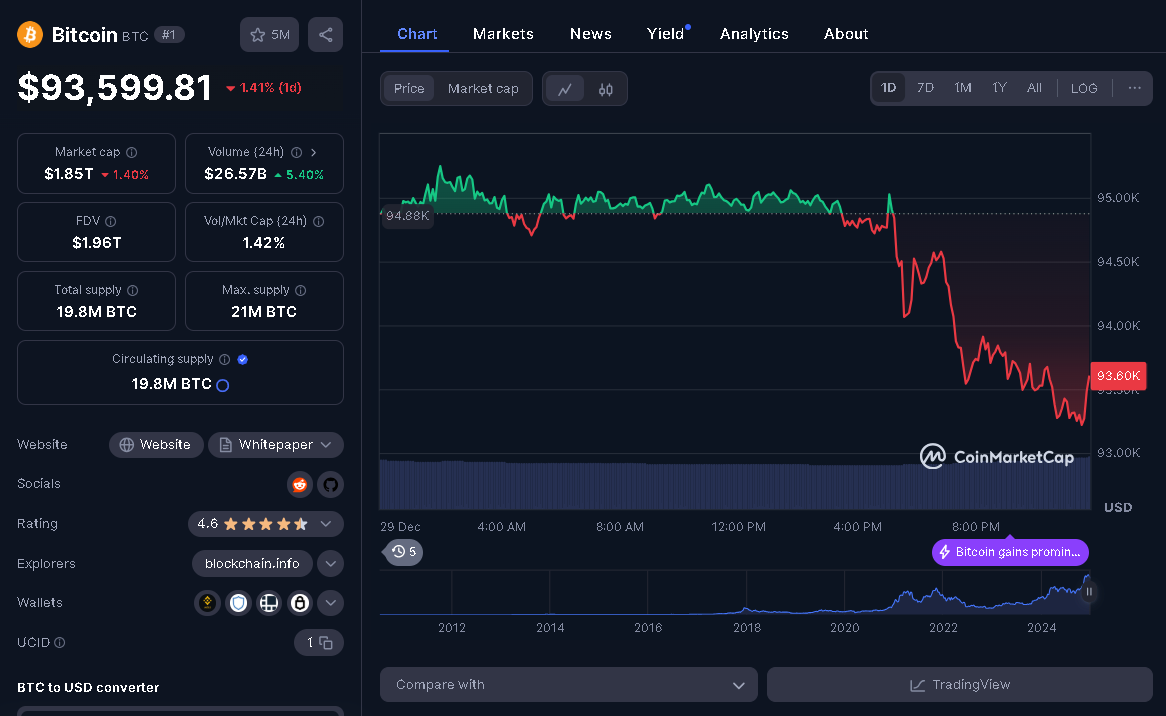Select line chart type
The width and height of the screenshot is (1166, 716).
tap(565, 89)
